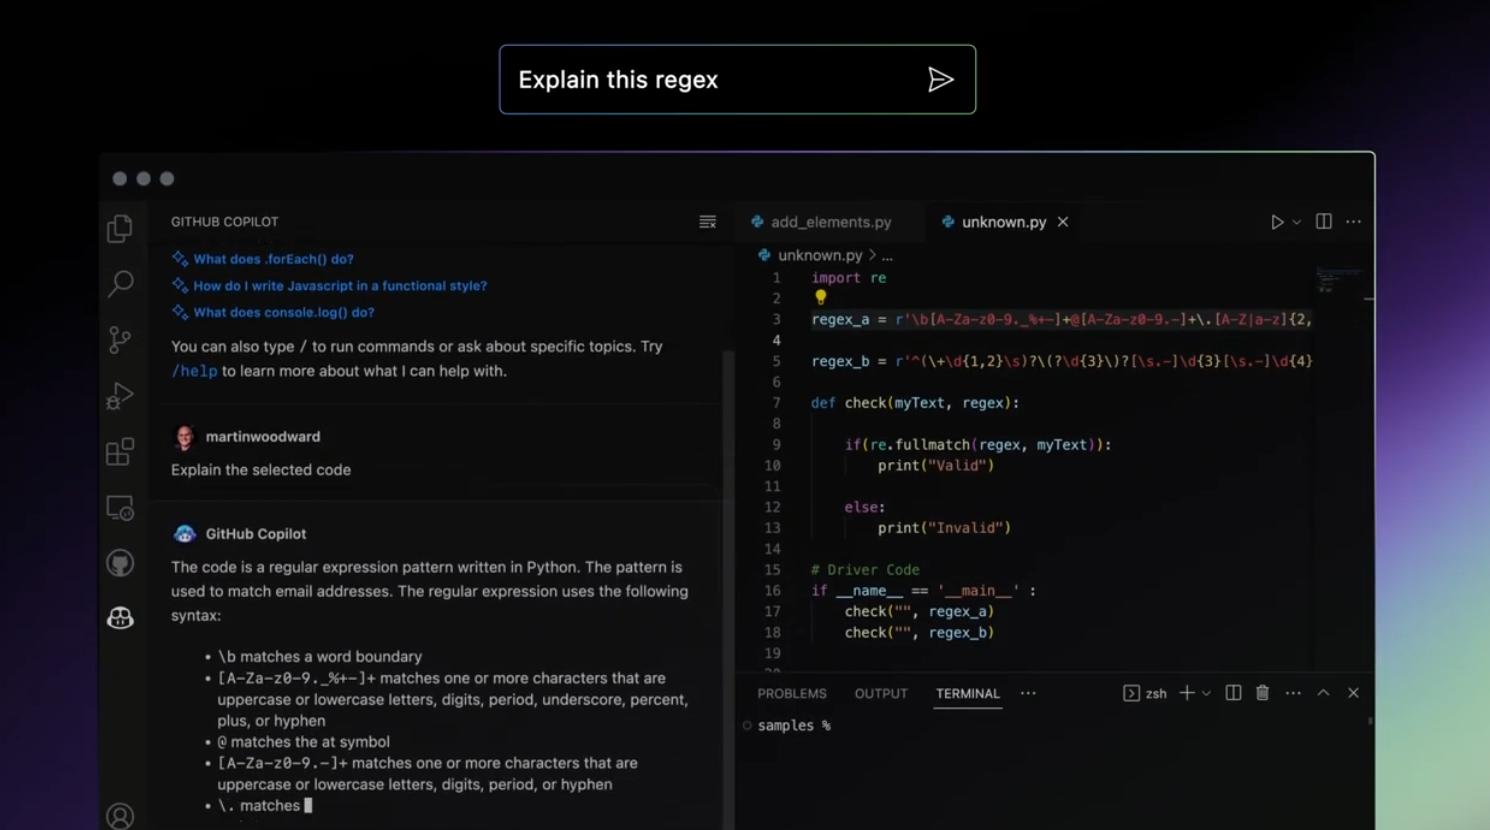Image resolution: width=1490 pixels, height=830 pixels.
Task: Switch to the add_elements.py tab
Action: 830,222
